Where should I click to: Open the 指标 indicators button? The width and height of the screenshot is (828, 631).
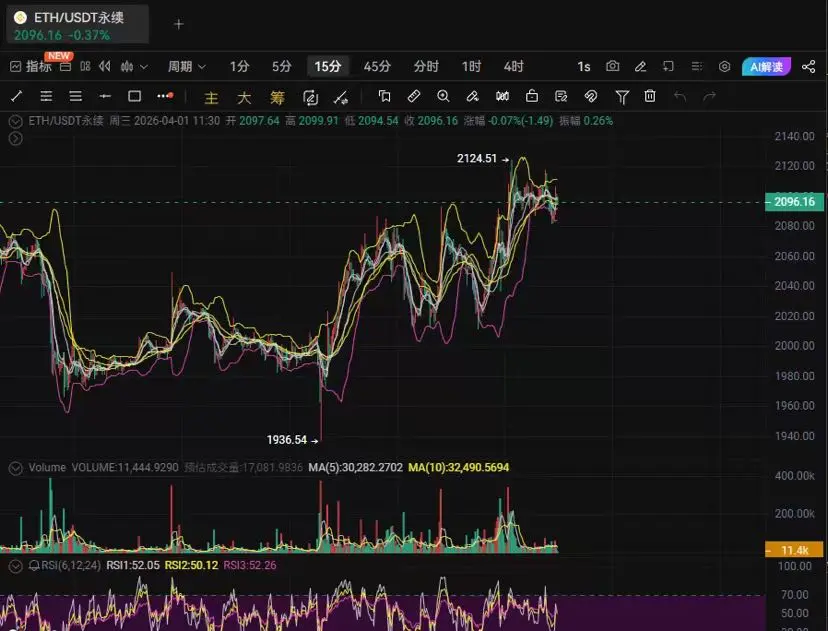pyautogui.click(x=31, y=67)
